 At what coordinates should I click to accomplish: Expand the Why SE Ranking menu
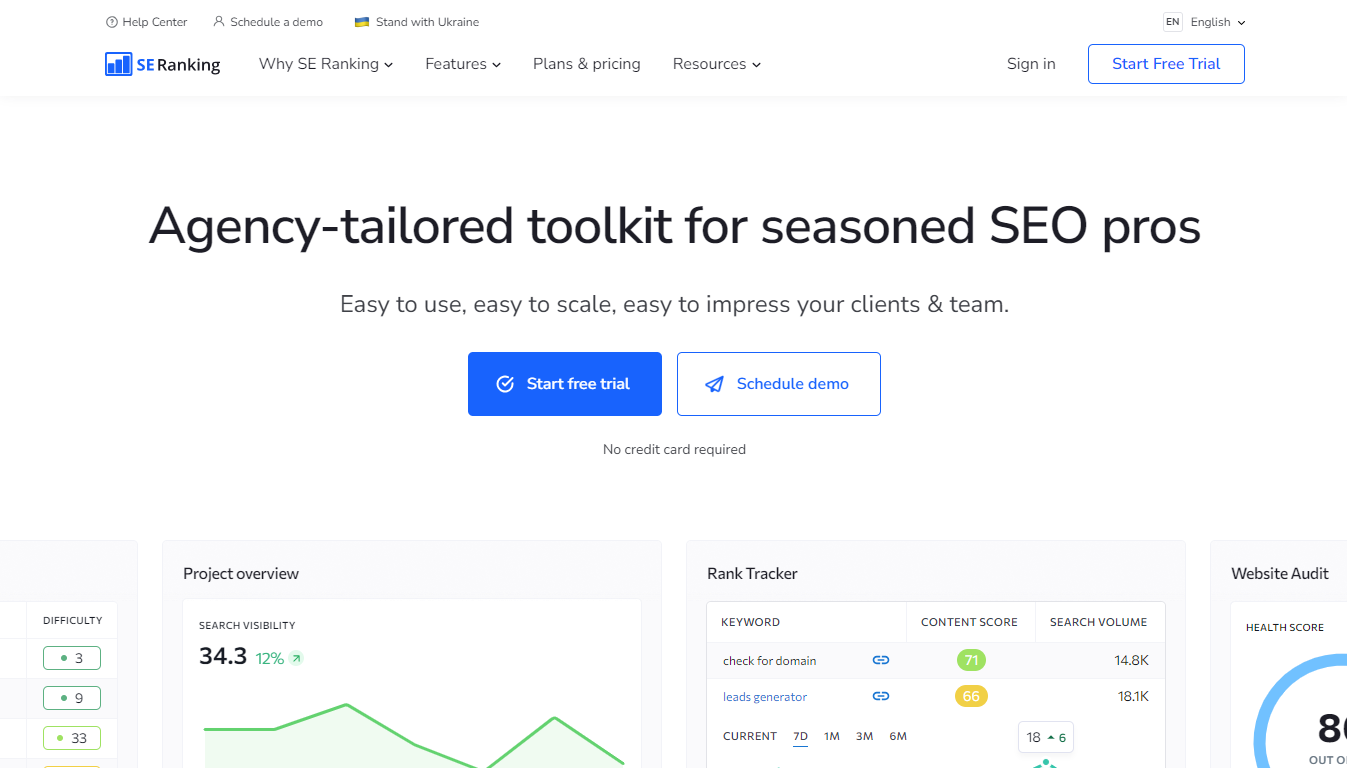326,64
